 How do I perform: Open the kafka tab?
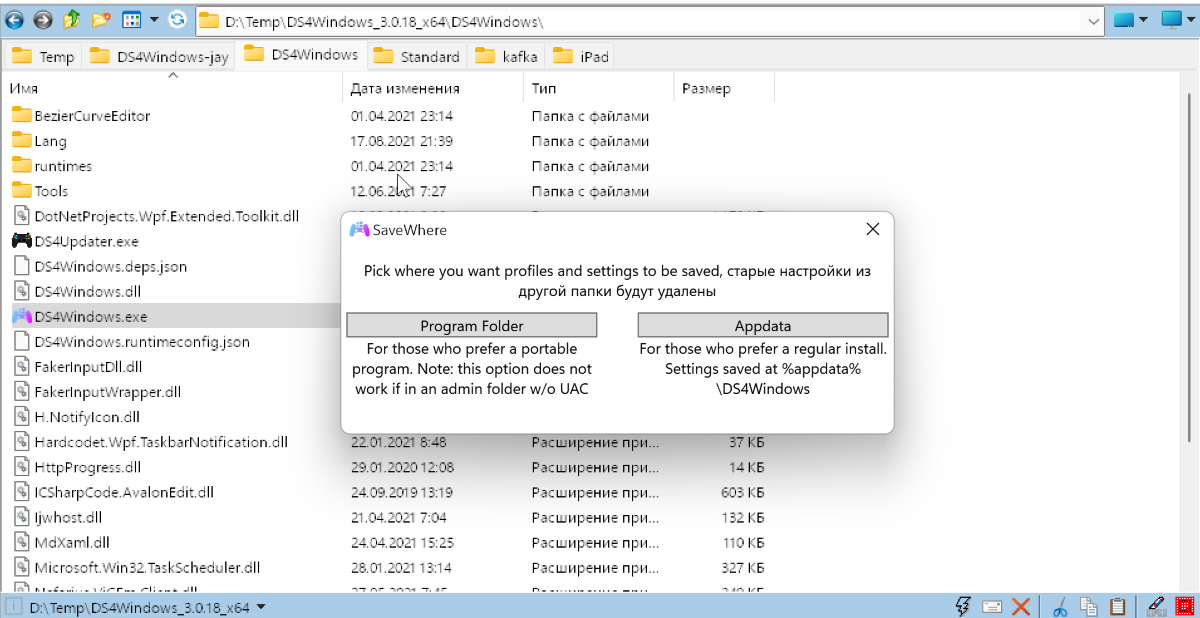tap(507, 57)
